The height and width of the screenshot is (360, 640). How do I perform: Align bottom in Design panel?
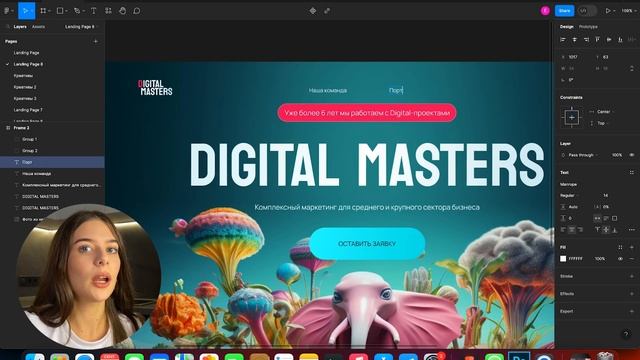pyautogui.click(x=620, y=40)
